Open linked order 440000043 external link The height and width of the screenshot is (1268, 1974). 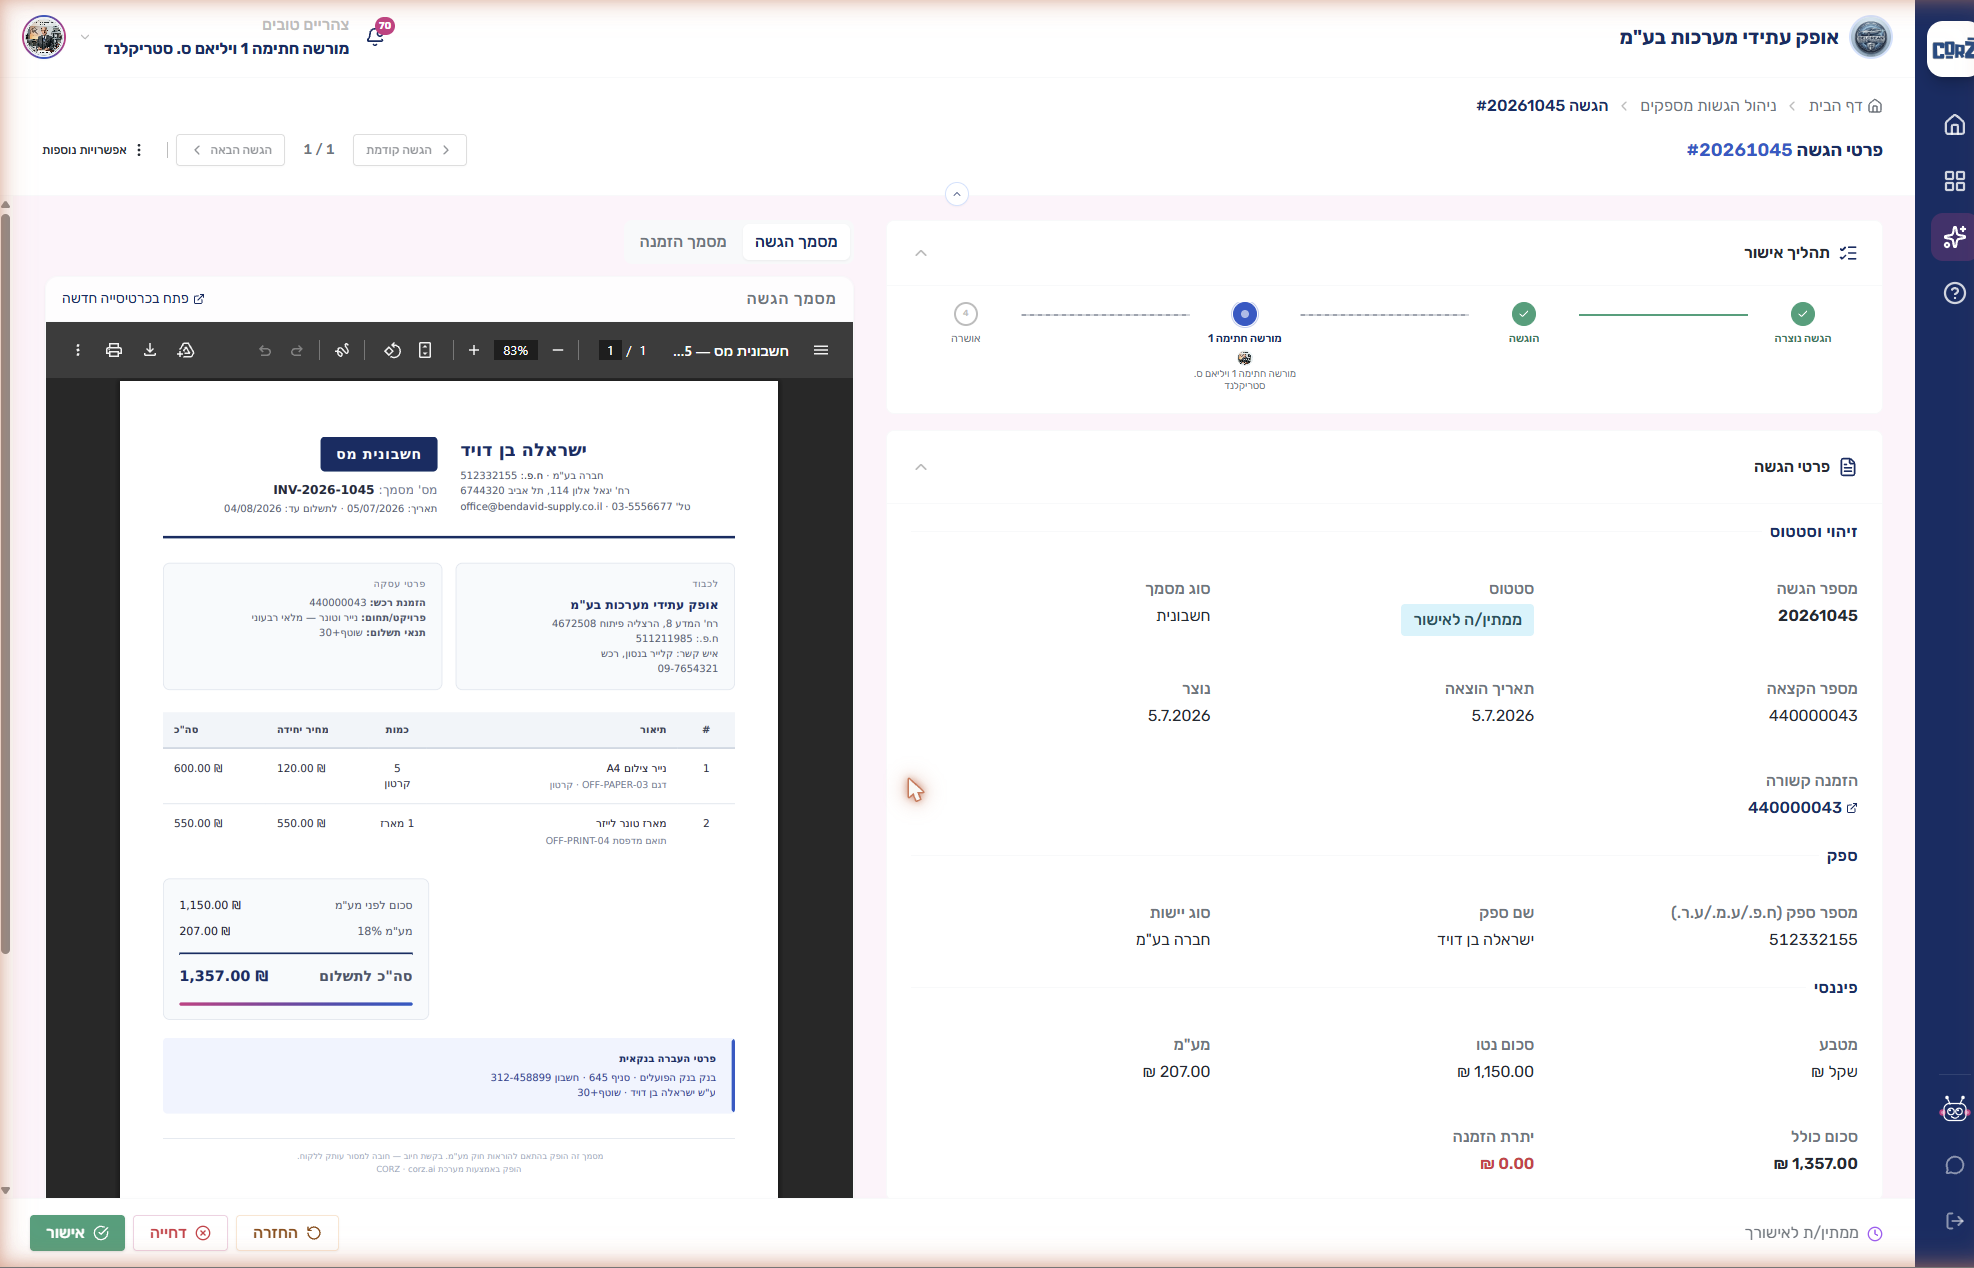click(1802, 808)
